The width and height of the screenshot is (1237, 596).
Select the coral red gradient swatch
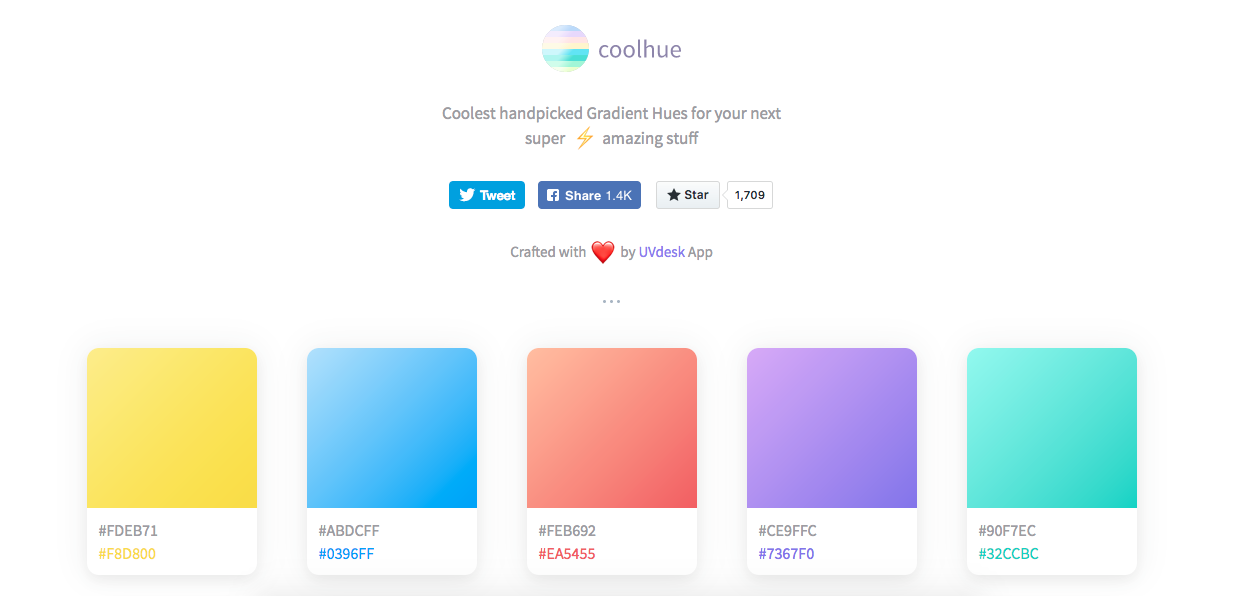click(x=612, y=428)
